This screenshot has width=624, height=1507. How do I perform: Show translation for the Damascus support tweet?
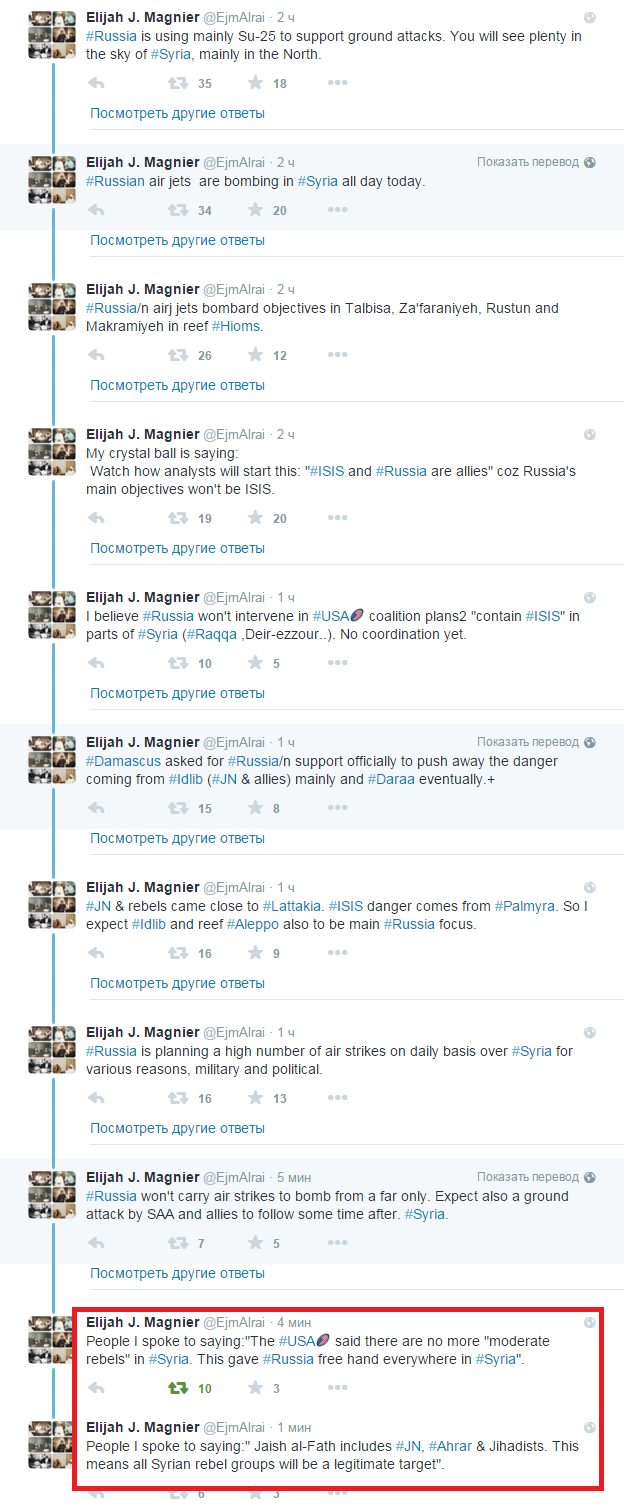[528, 742]
